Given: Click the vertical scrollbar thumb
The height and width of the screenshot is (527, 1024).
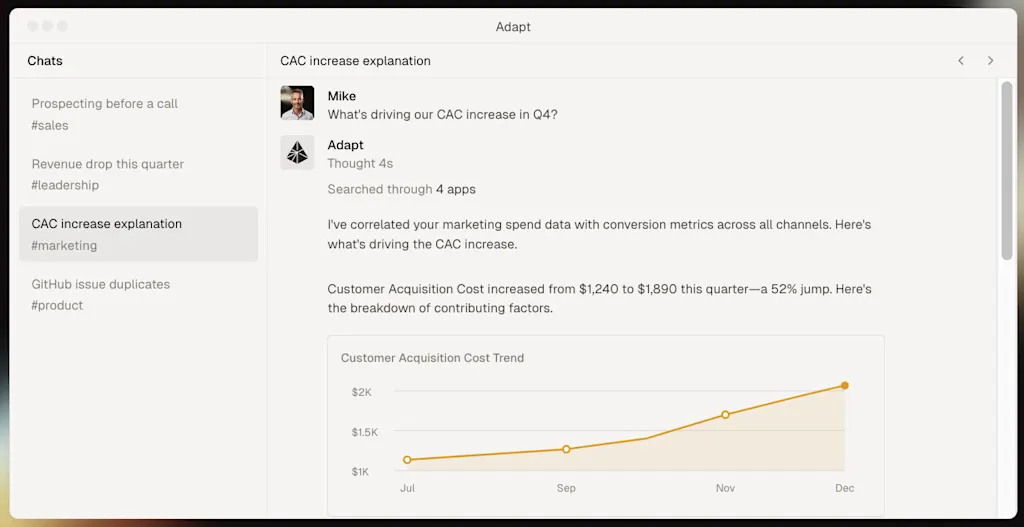Looking at the screenshot, I should [1006, 170].
